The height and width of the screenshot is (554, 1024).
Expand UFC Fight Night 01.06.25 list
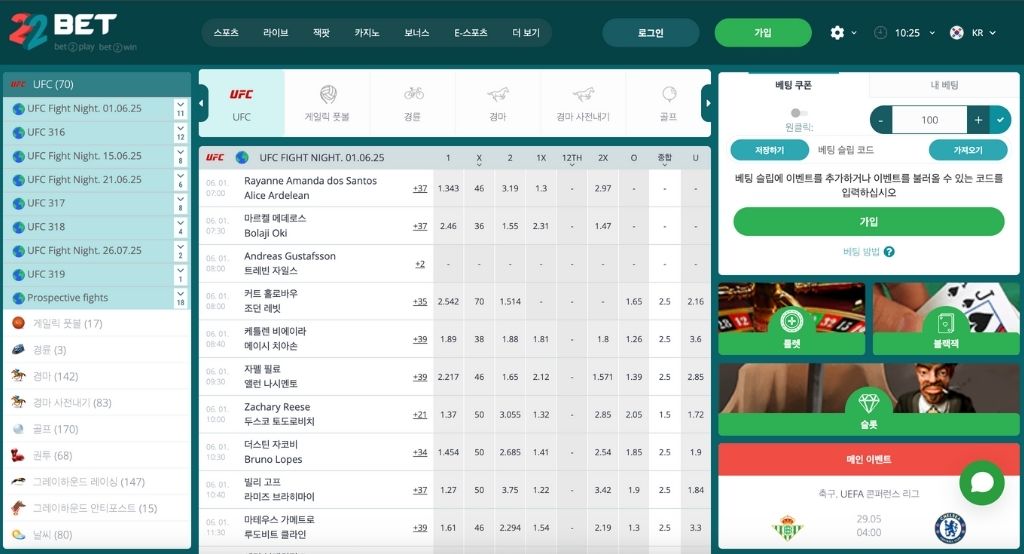[x=180, y=108]
